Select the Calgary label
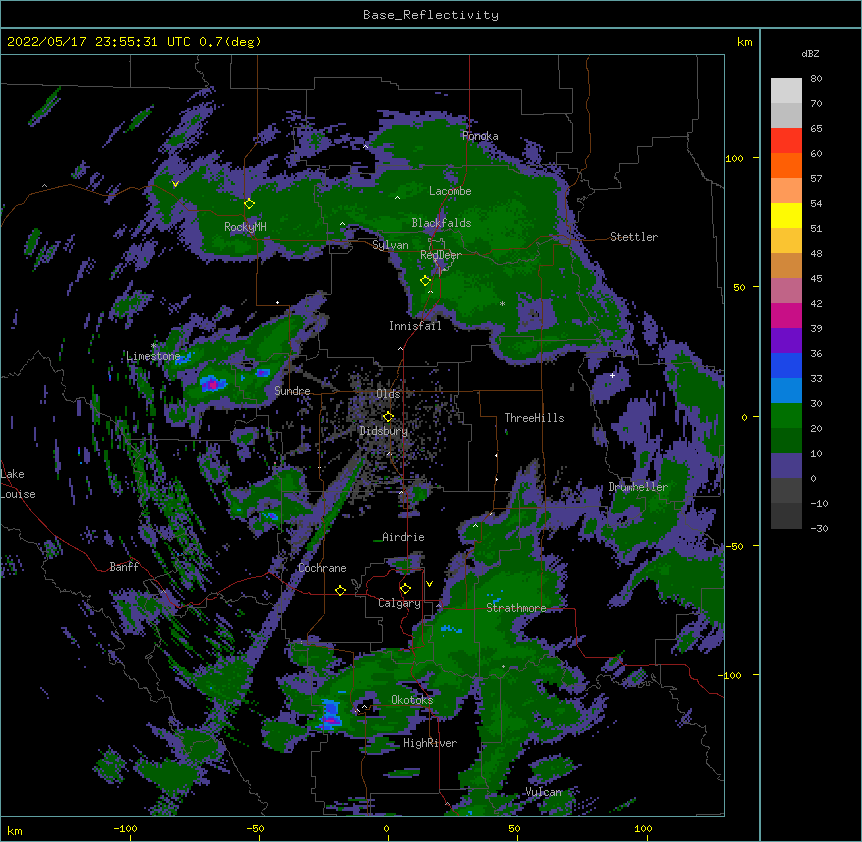Viewport: 862px width, 842px height. (399, 603)
